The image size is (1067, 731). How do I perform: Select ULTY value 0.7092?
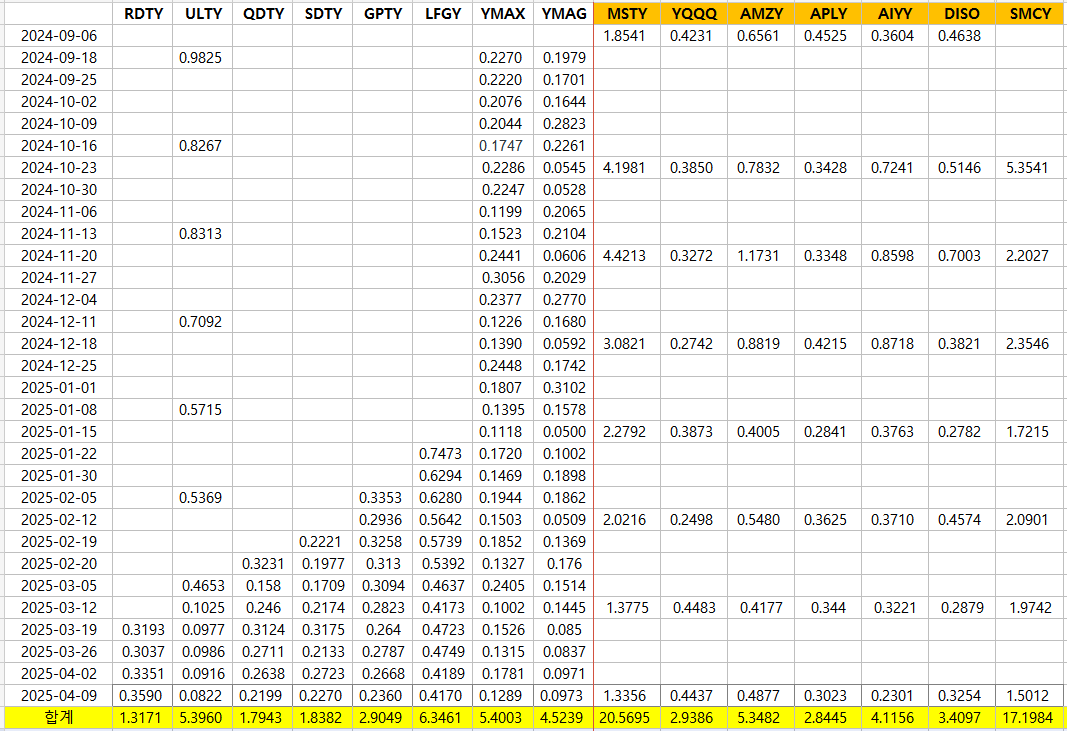tap(203, 322)
